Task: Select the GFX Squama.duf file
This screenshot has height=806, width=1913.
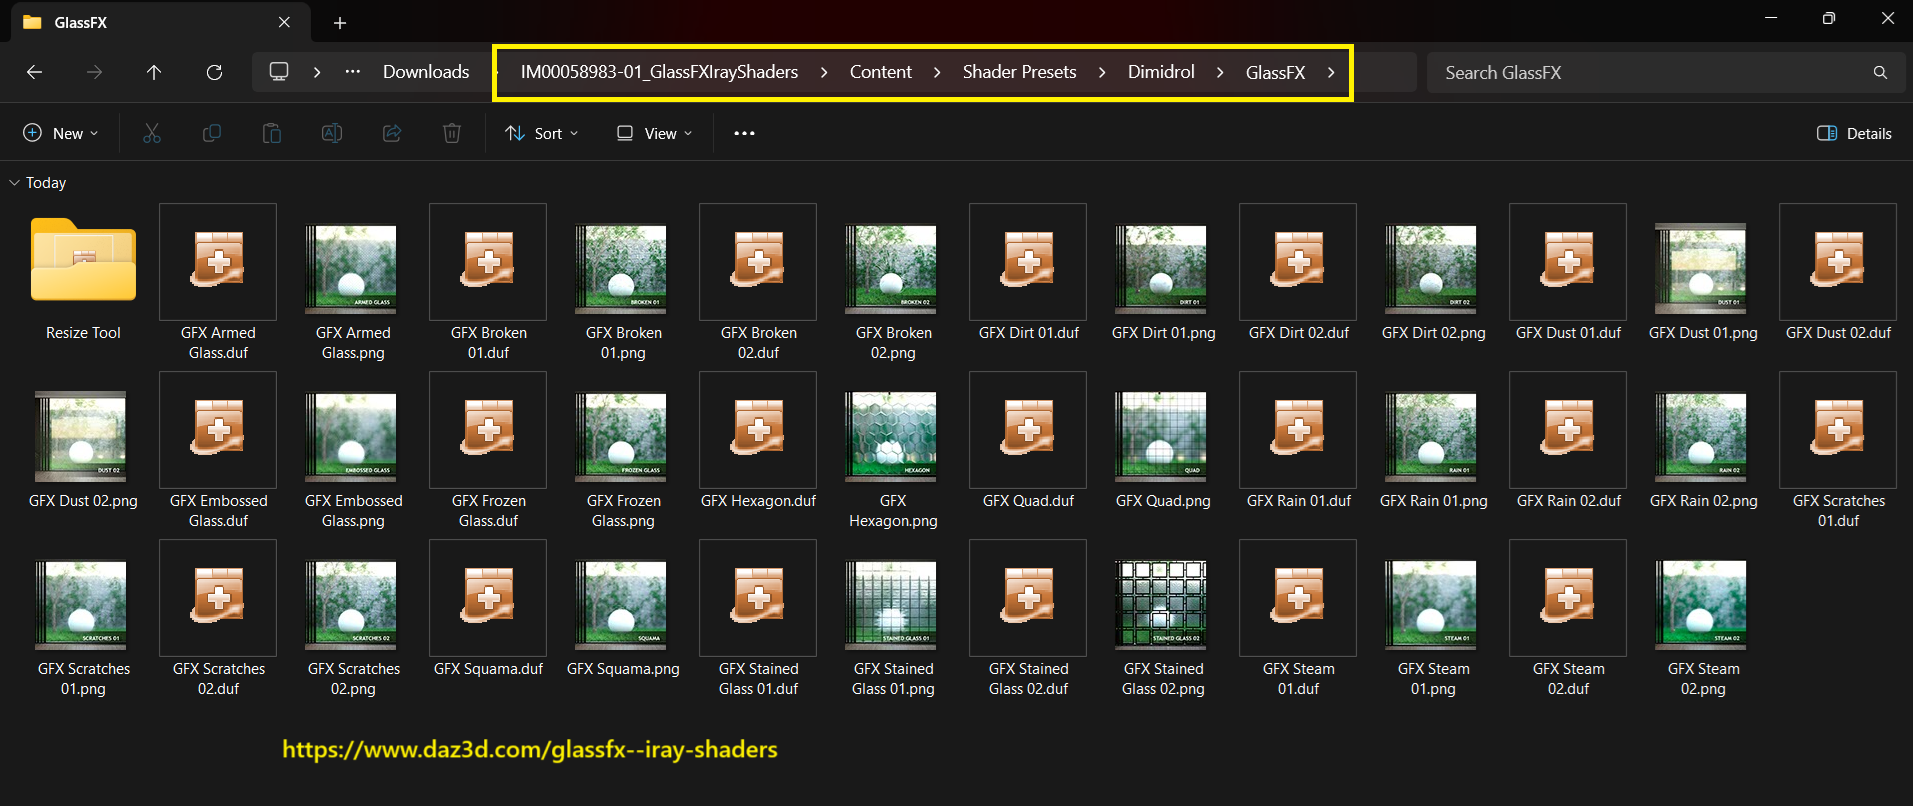Action: [x=488, y=610]
